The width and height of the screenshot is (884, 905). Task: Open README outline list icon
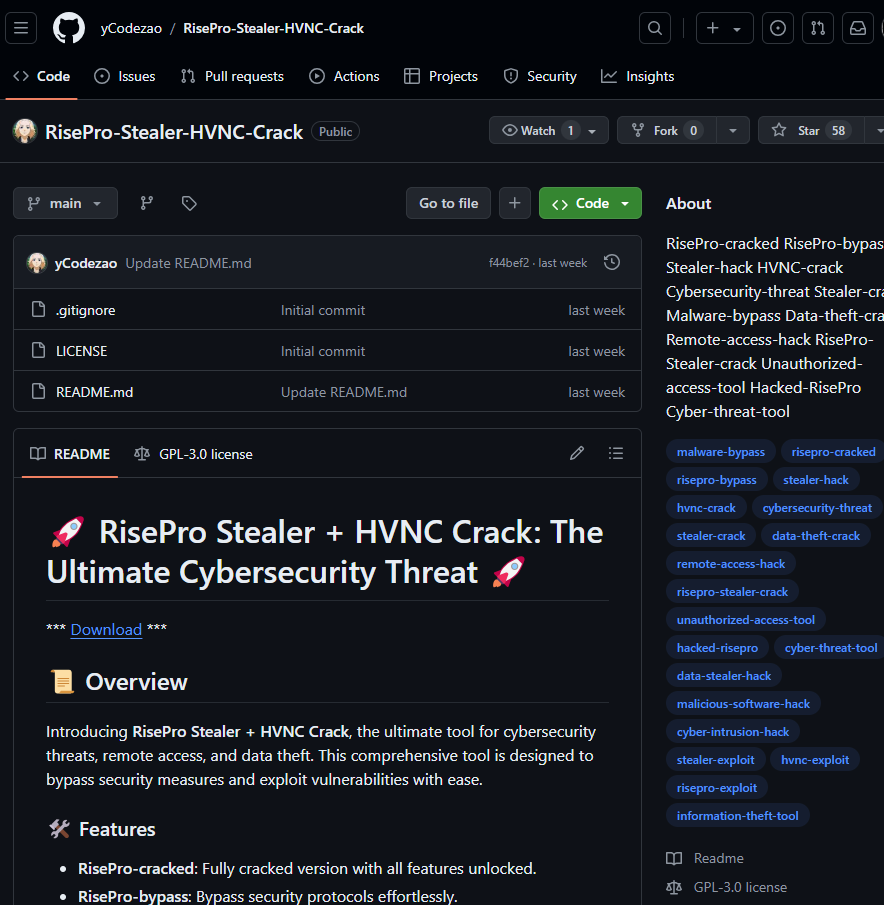616,453
